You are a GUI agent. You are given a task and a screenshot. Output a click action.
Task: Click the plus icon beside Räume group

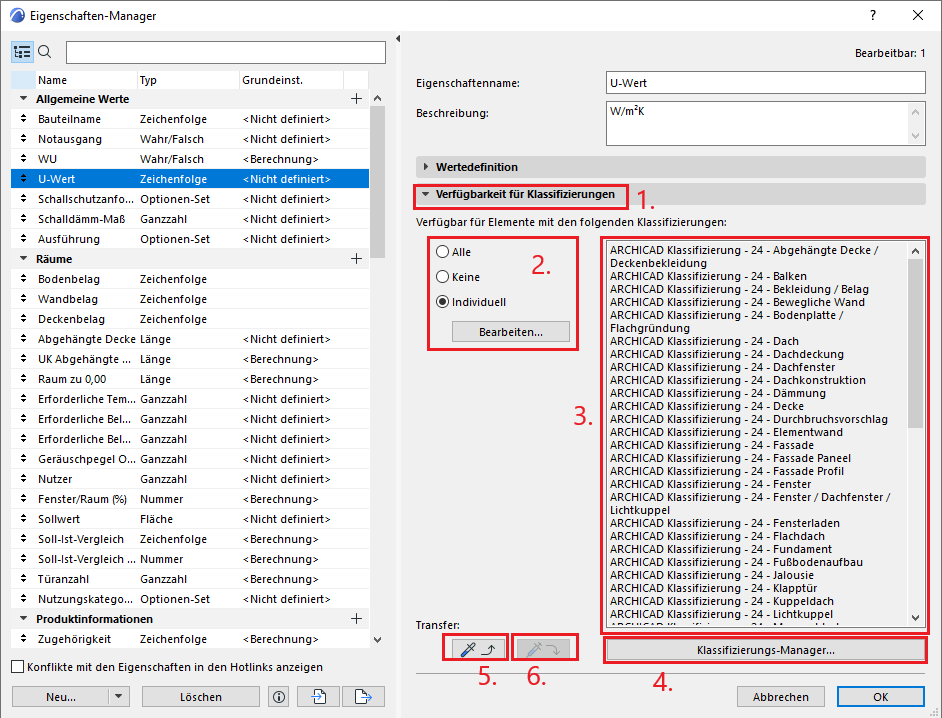pos(357,259)
